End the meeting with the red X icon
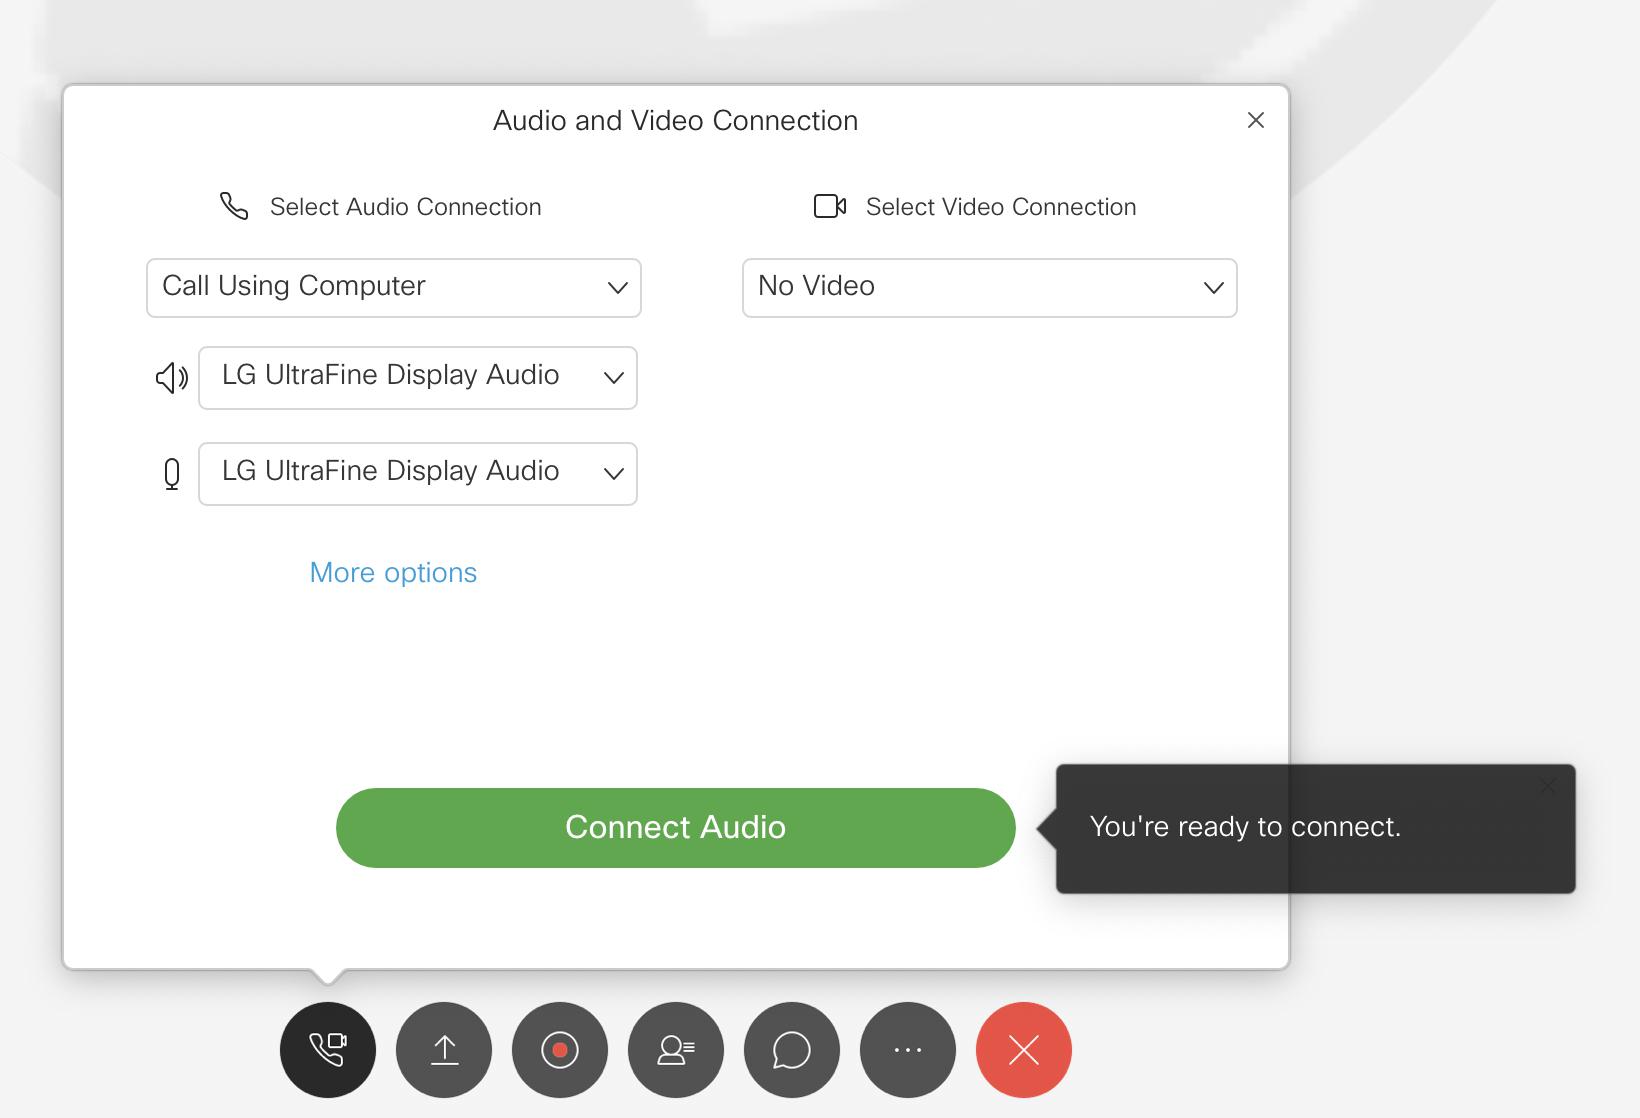1640x1118 pixels. click(x=1023, y=1050)
